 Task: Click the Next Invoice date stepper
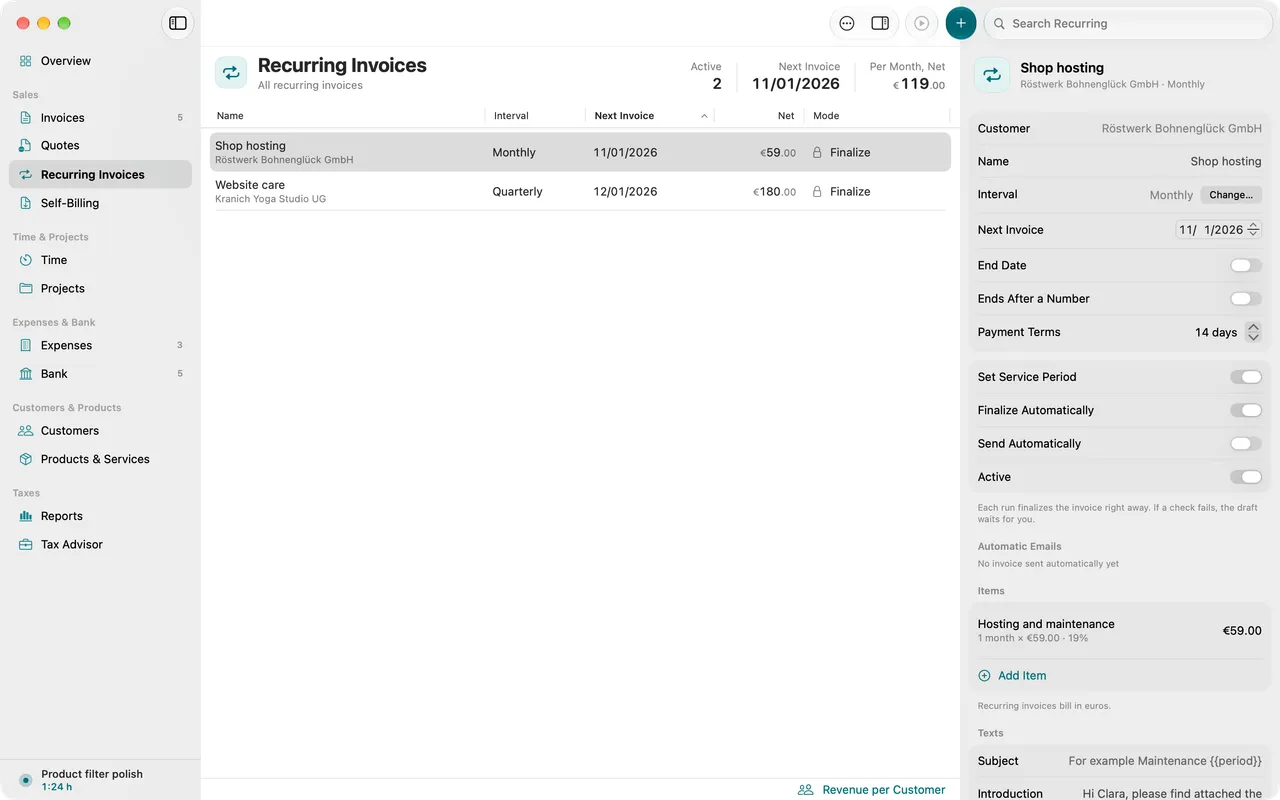(1254, 230)
